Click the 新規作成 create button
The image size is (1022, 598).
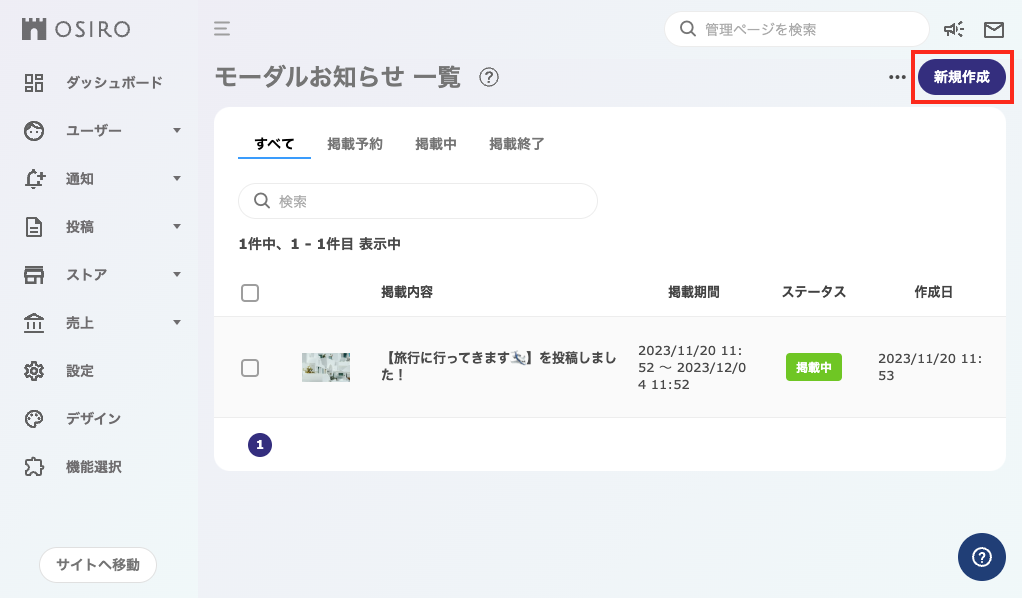[x=961, y=76]
